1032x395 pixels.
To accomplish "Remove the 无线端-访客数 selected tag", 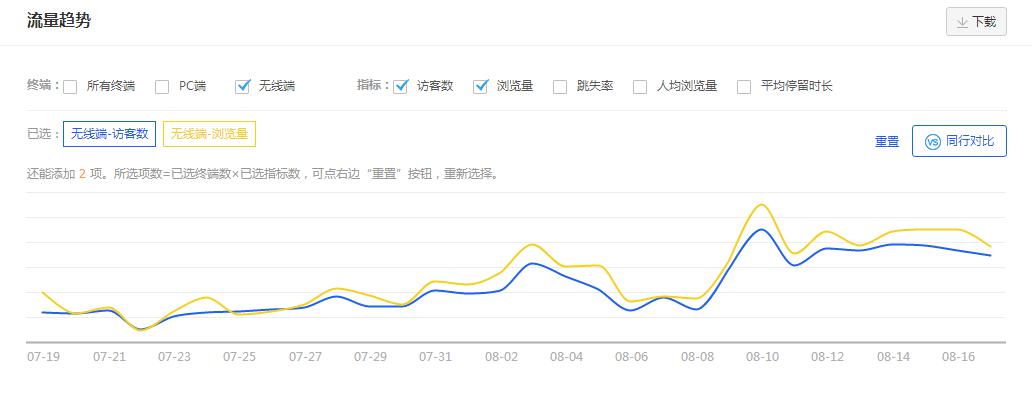I will [x=109, y=134].
